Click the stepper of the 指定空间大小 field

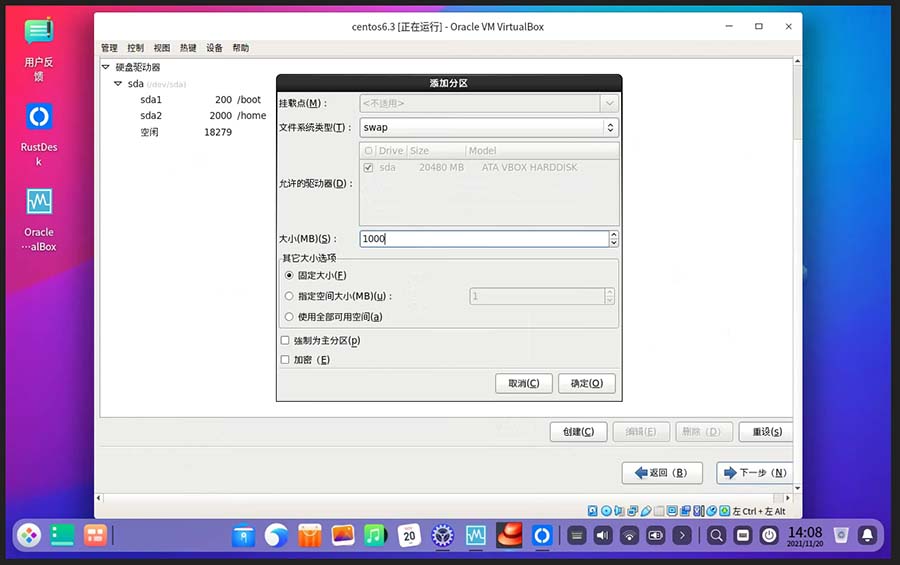point(610,296)
